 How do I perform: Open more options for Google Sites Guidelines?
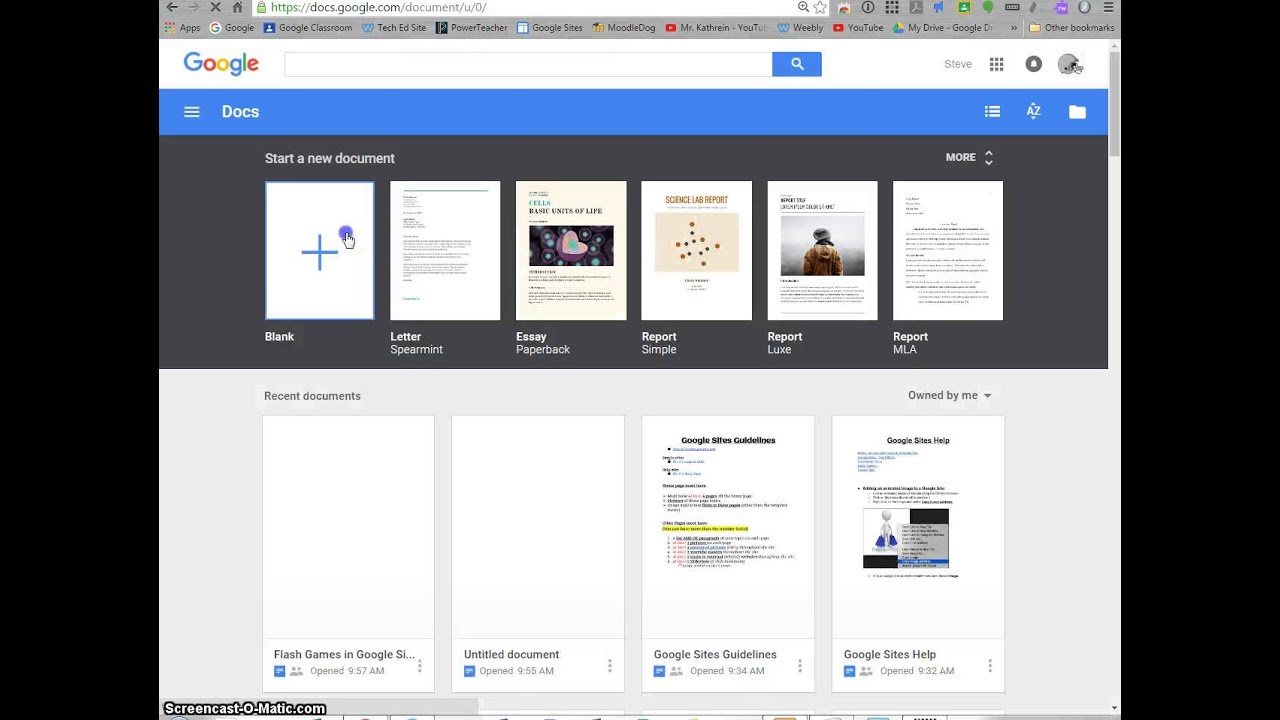[x=799, y=665]
